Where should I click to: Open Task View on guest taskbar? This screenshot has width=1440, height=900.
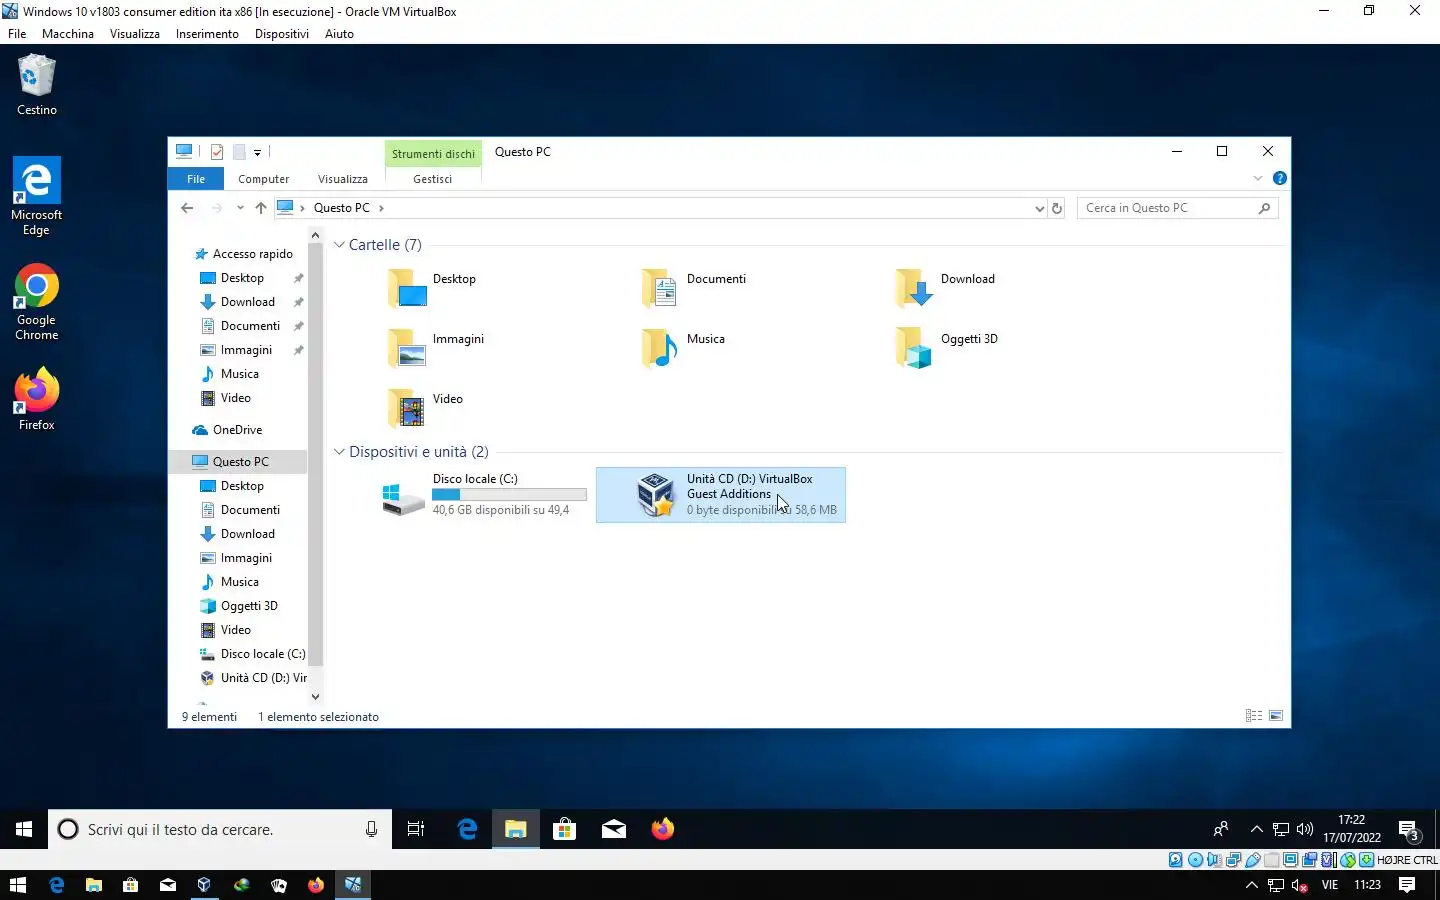tap(416, 829)
